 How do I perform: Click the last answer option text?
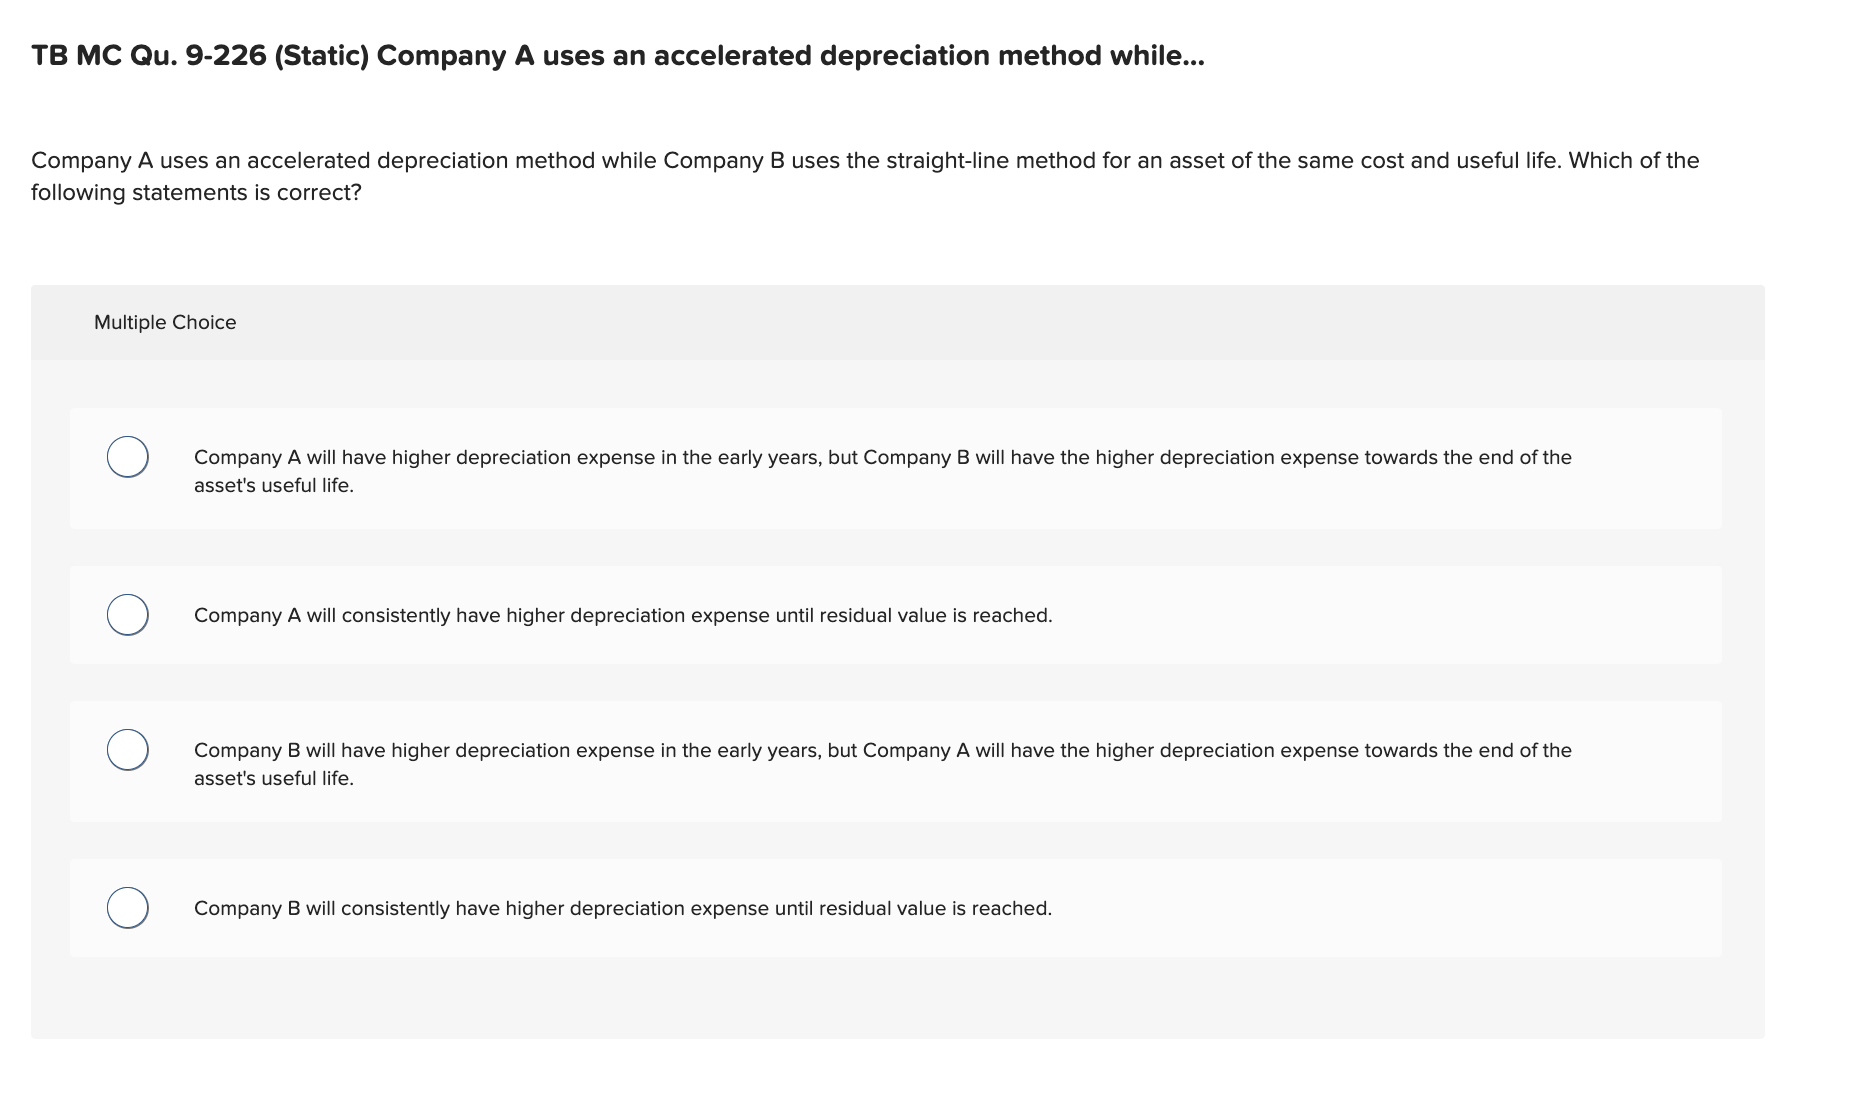point(622,908)
